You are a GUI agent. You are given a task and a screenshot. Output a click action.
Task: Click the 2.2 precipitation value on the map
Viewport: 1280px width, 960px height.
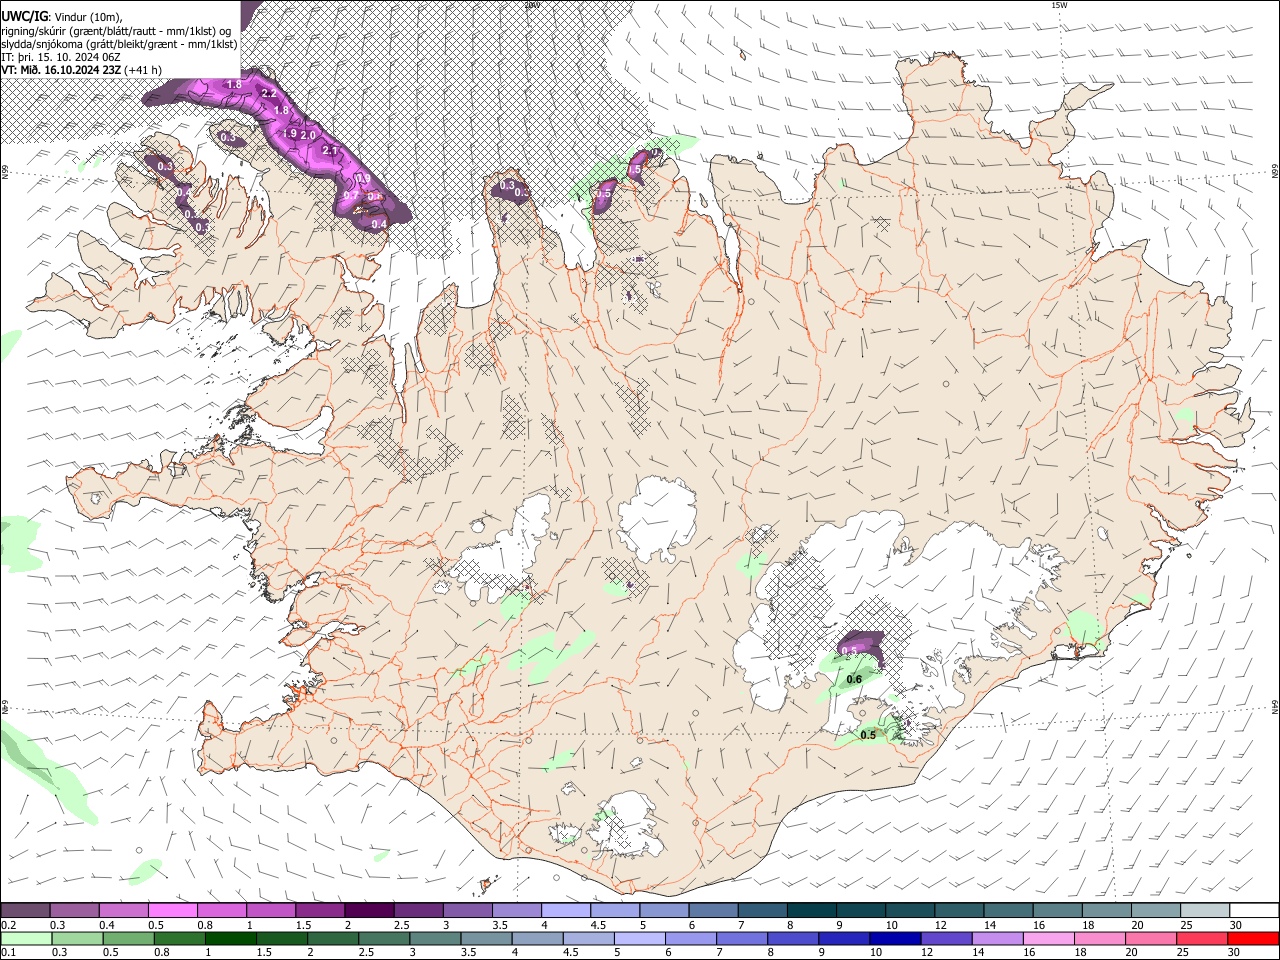click(269, 93)
